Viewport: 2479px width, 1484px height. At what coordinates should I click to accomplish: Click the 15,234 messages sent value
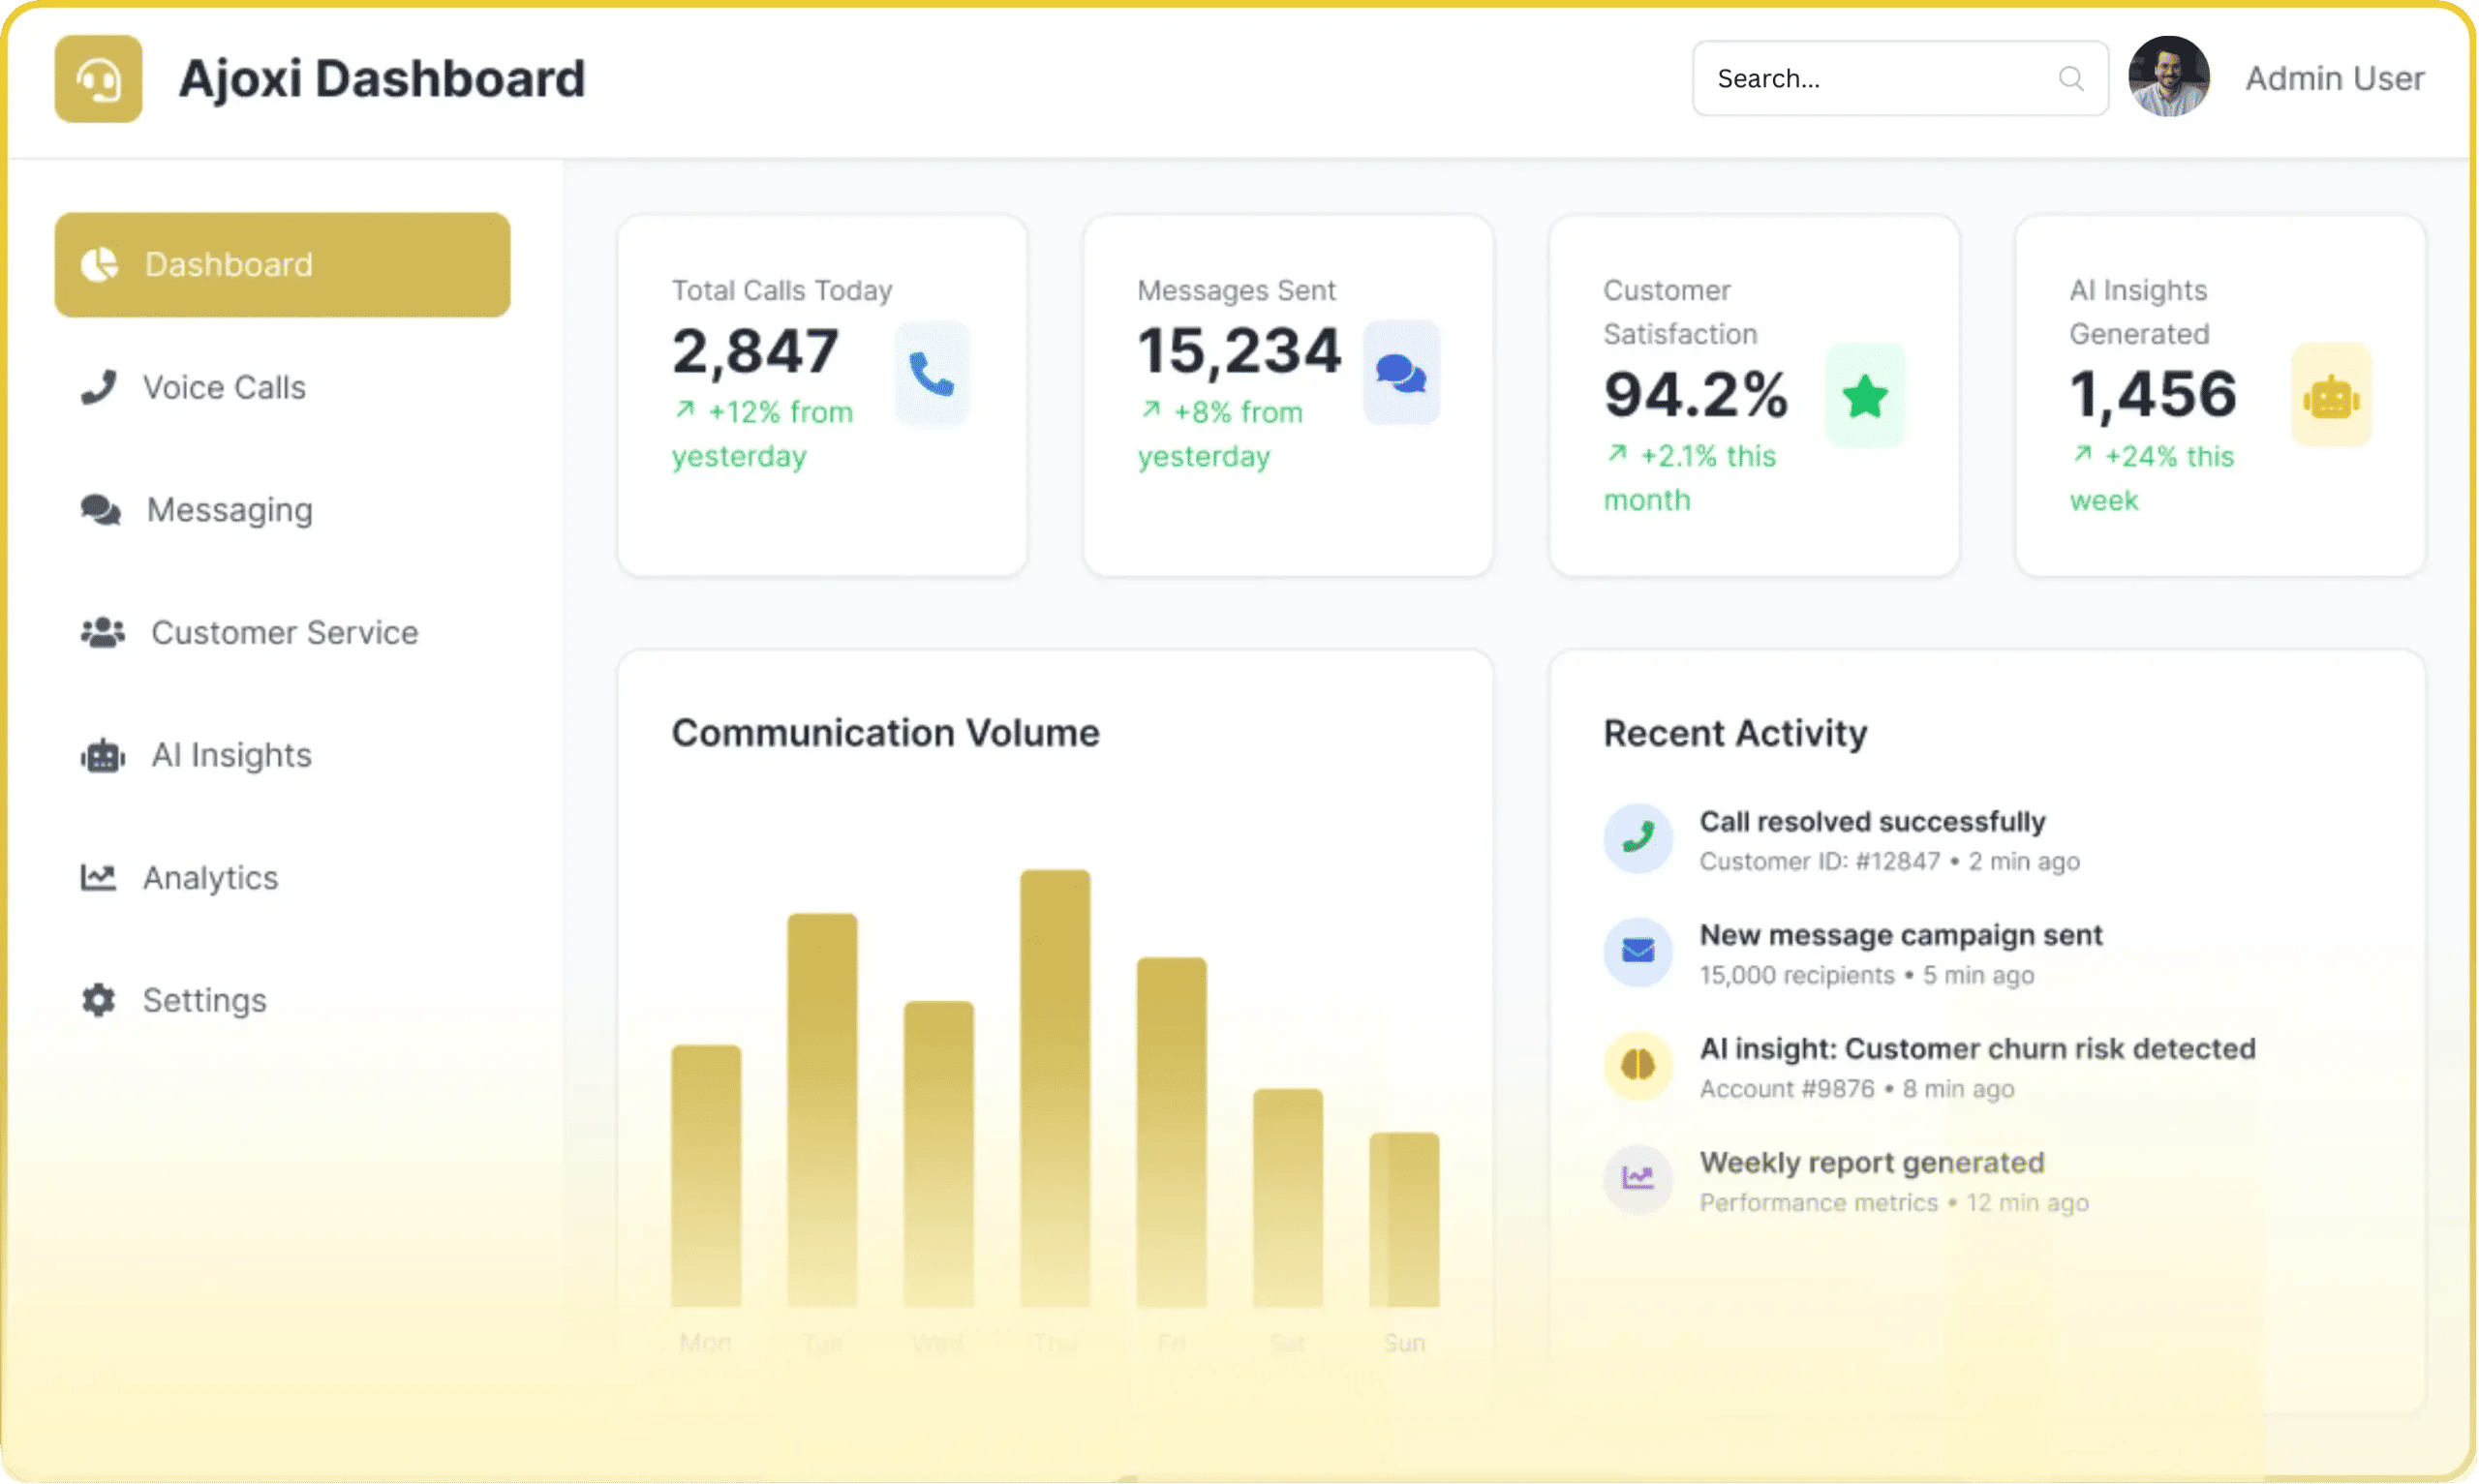(x=1239, y=353)
